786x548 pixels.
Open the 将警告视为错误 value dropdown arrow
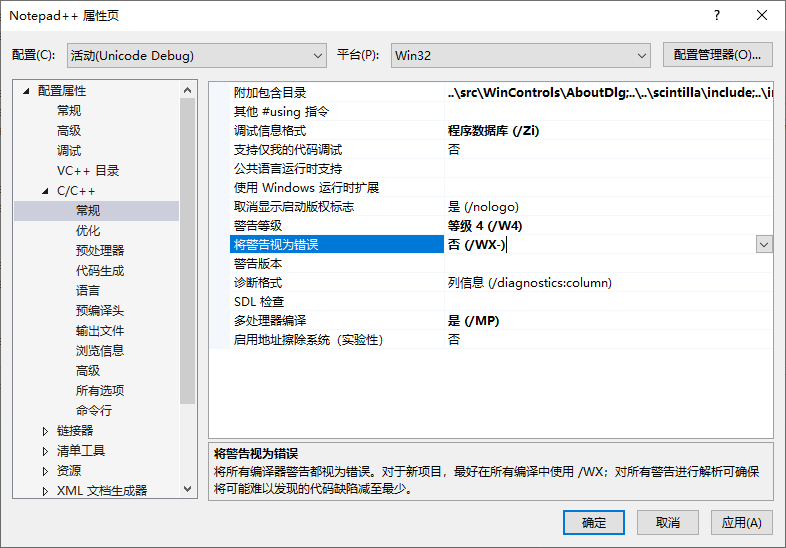click(x=764, y=245)
